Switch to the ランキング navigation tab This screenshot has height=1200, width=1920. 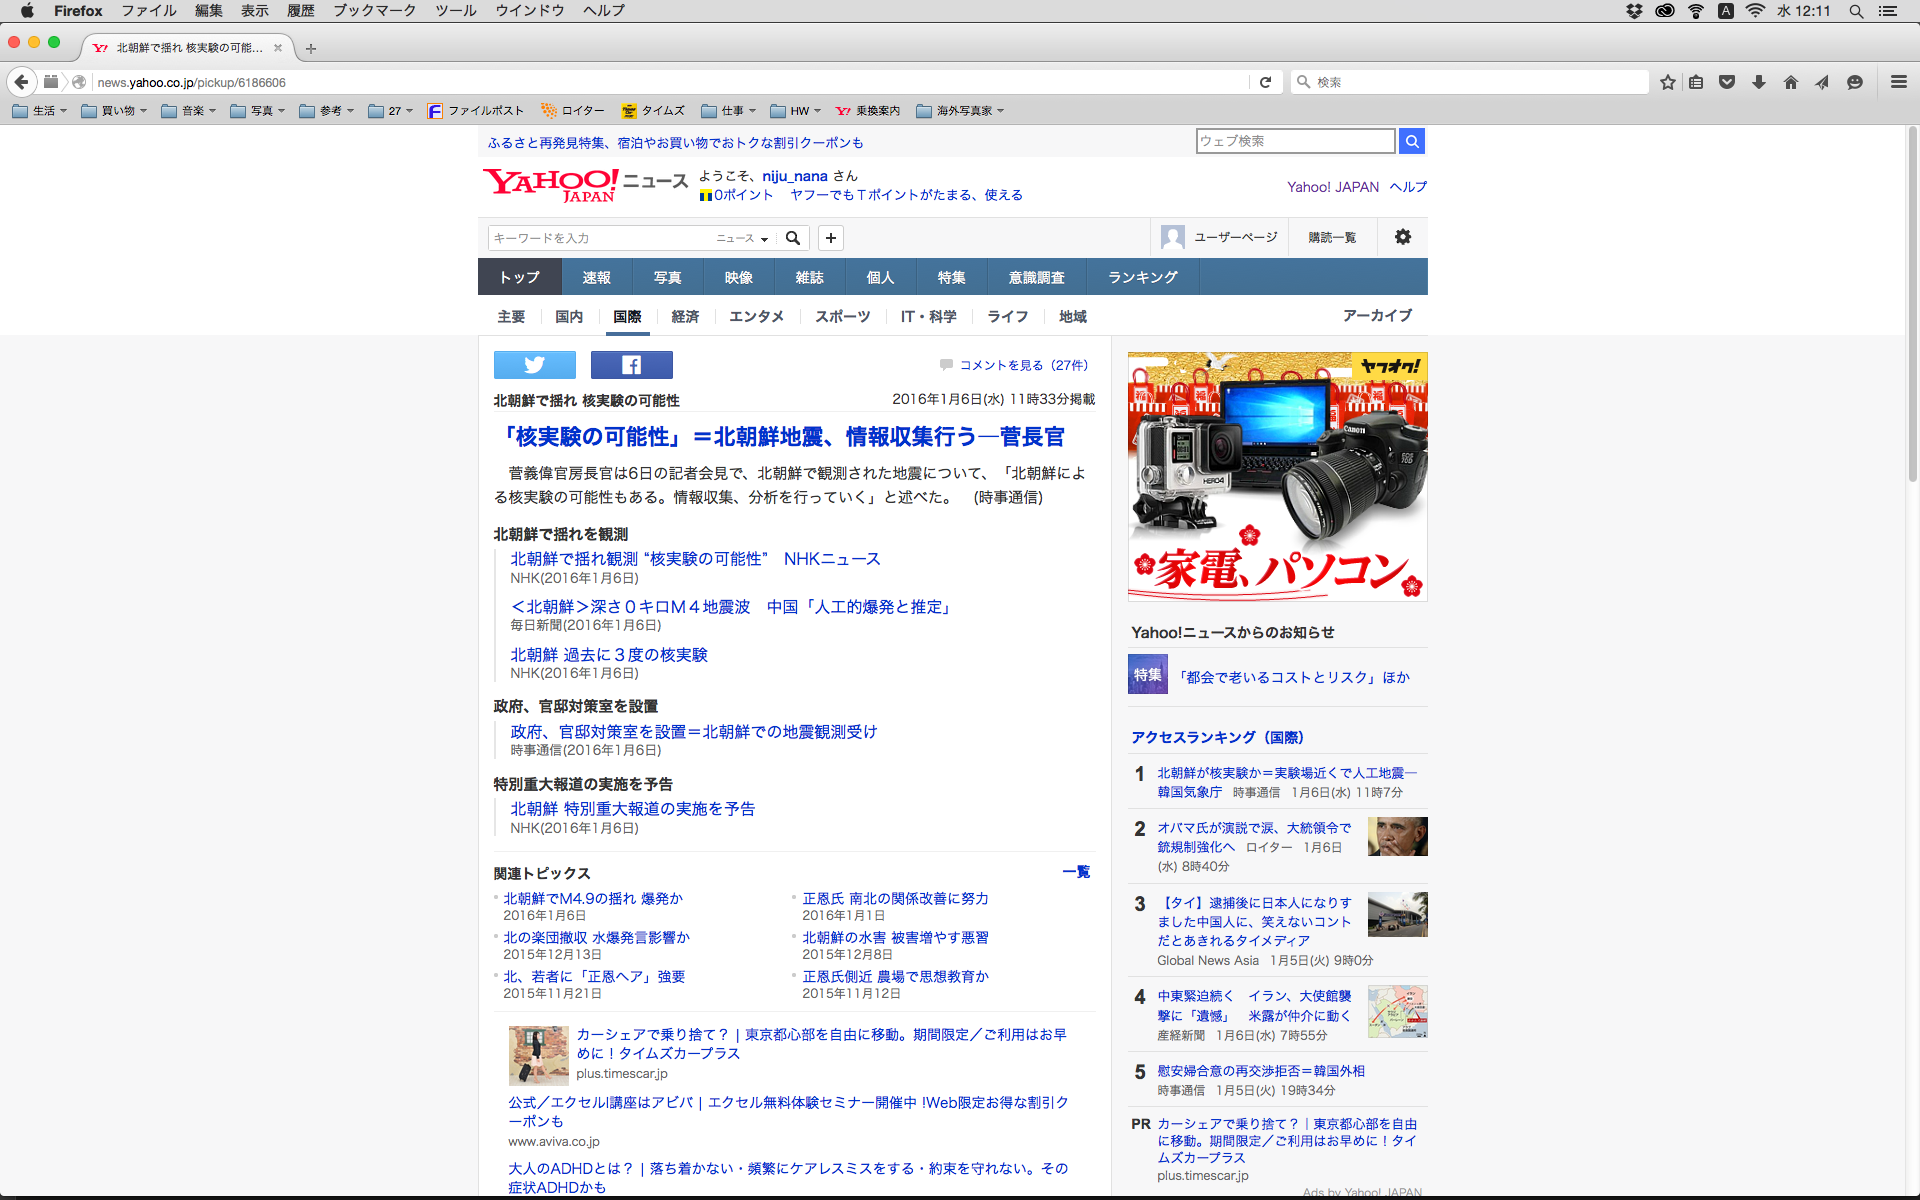point(1142,277)
